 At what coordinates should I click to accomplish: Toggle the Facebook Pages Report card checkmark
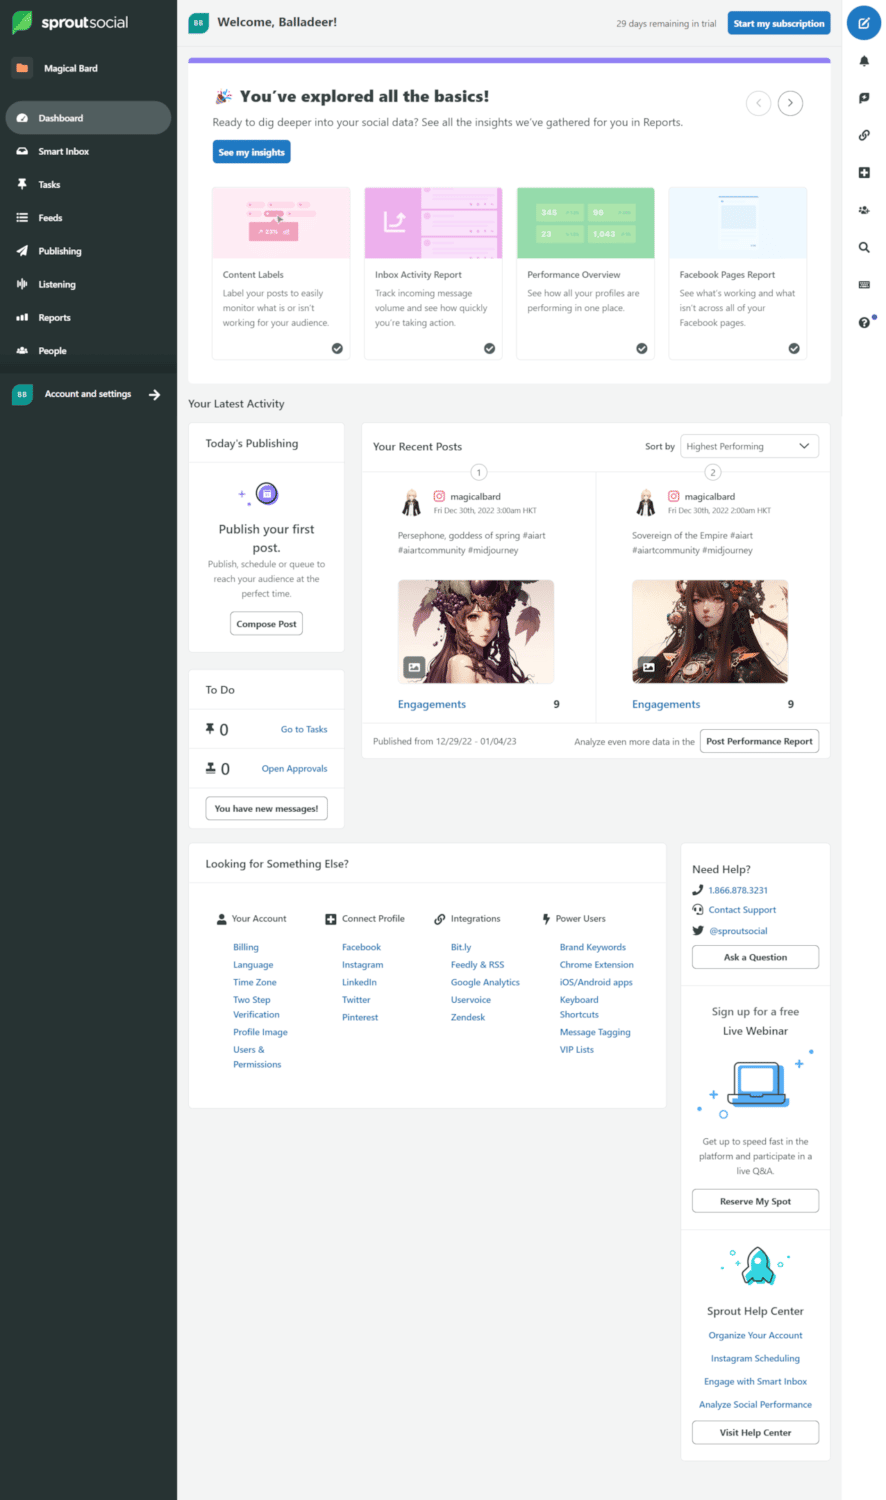click(794, 348)
